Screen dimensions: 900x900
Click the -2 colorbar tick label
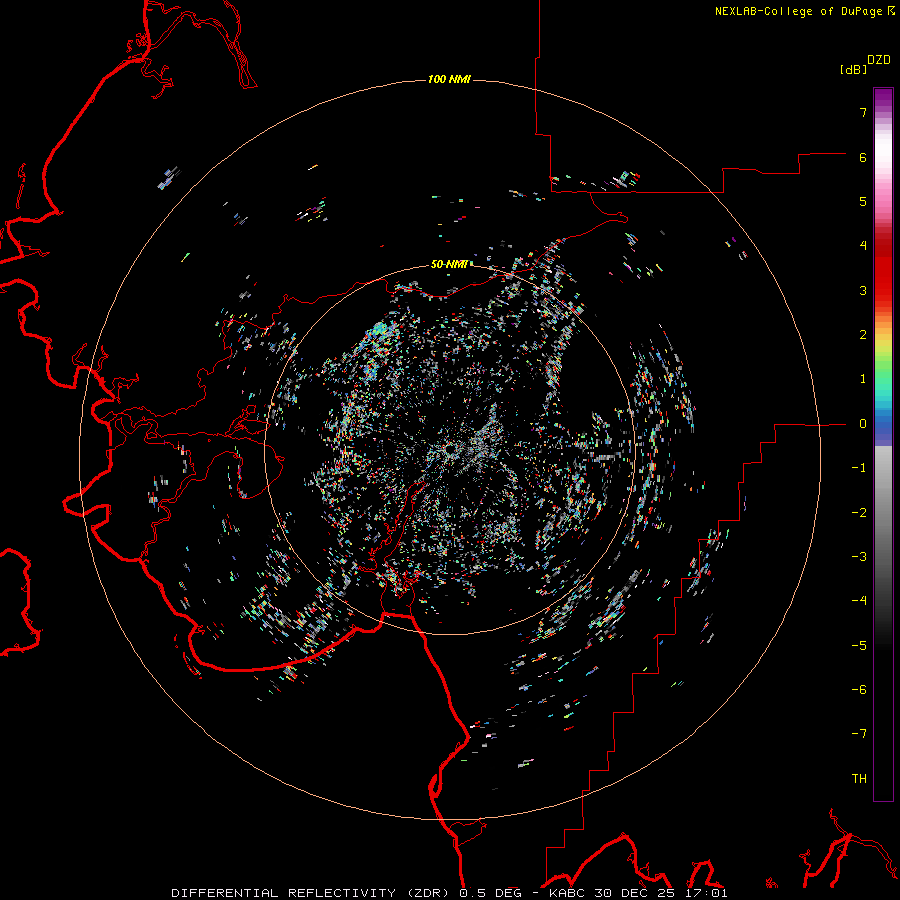pos(859,513)
